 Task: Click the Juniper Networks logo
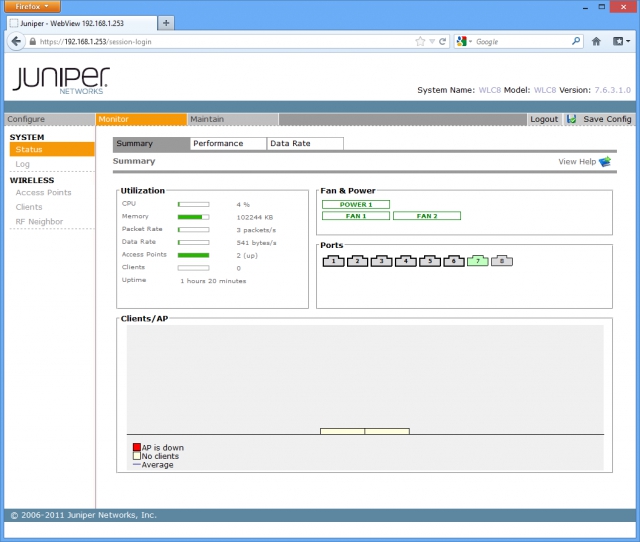pyautogui.click(x=61, y=80)
